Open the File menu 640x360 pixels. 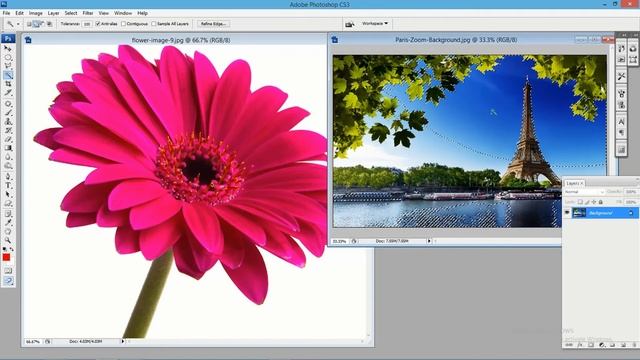[x=6, y=13]
